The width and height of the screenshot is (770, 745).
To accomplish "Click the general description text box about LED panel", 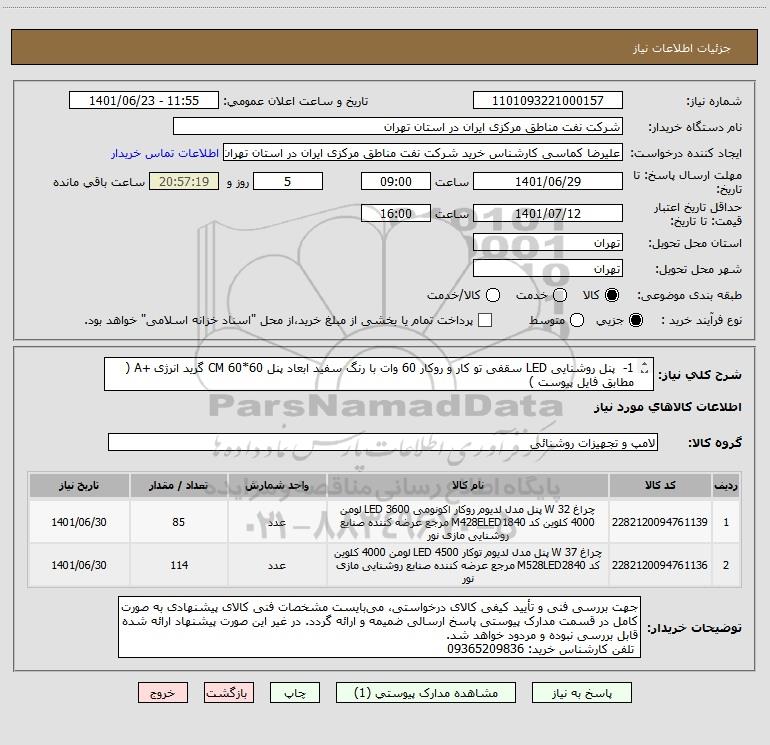I will point(379,374).
